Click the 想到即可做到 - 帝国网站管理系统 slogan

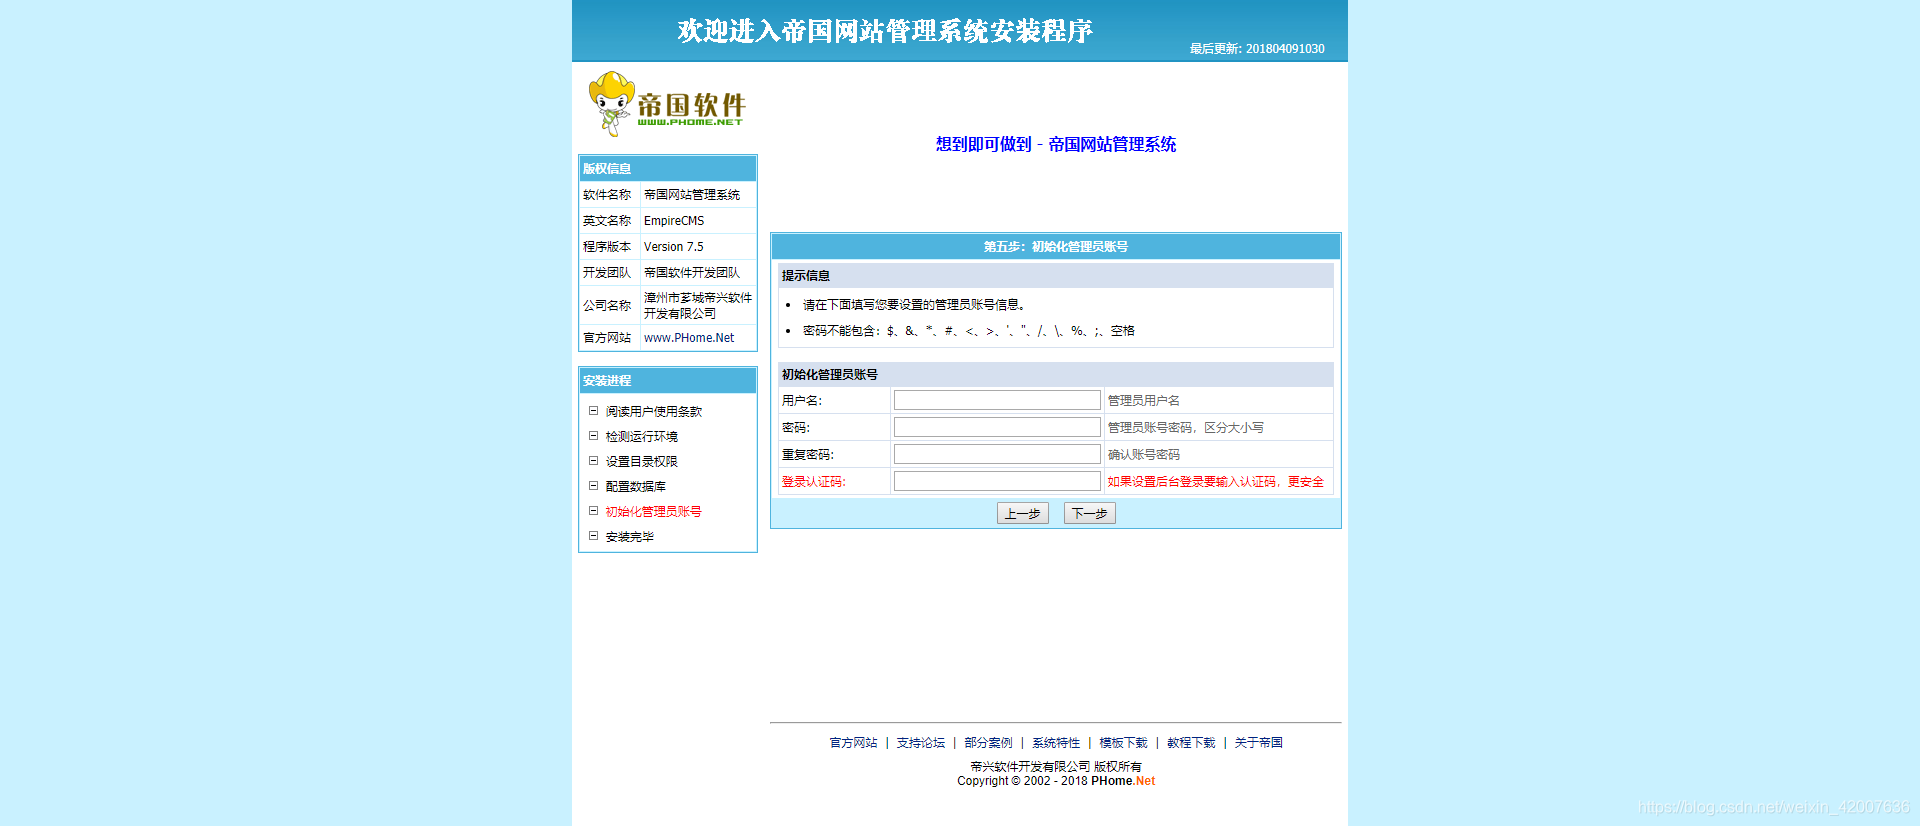pos(1056,144)
